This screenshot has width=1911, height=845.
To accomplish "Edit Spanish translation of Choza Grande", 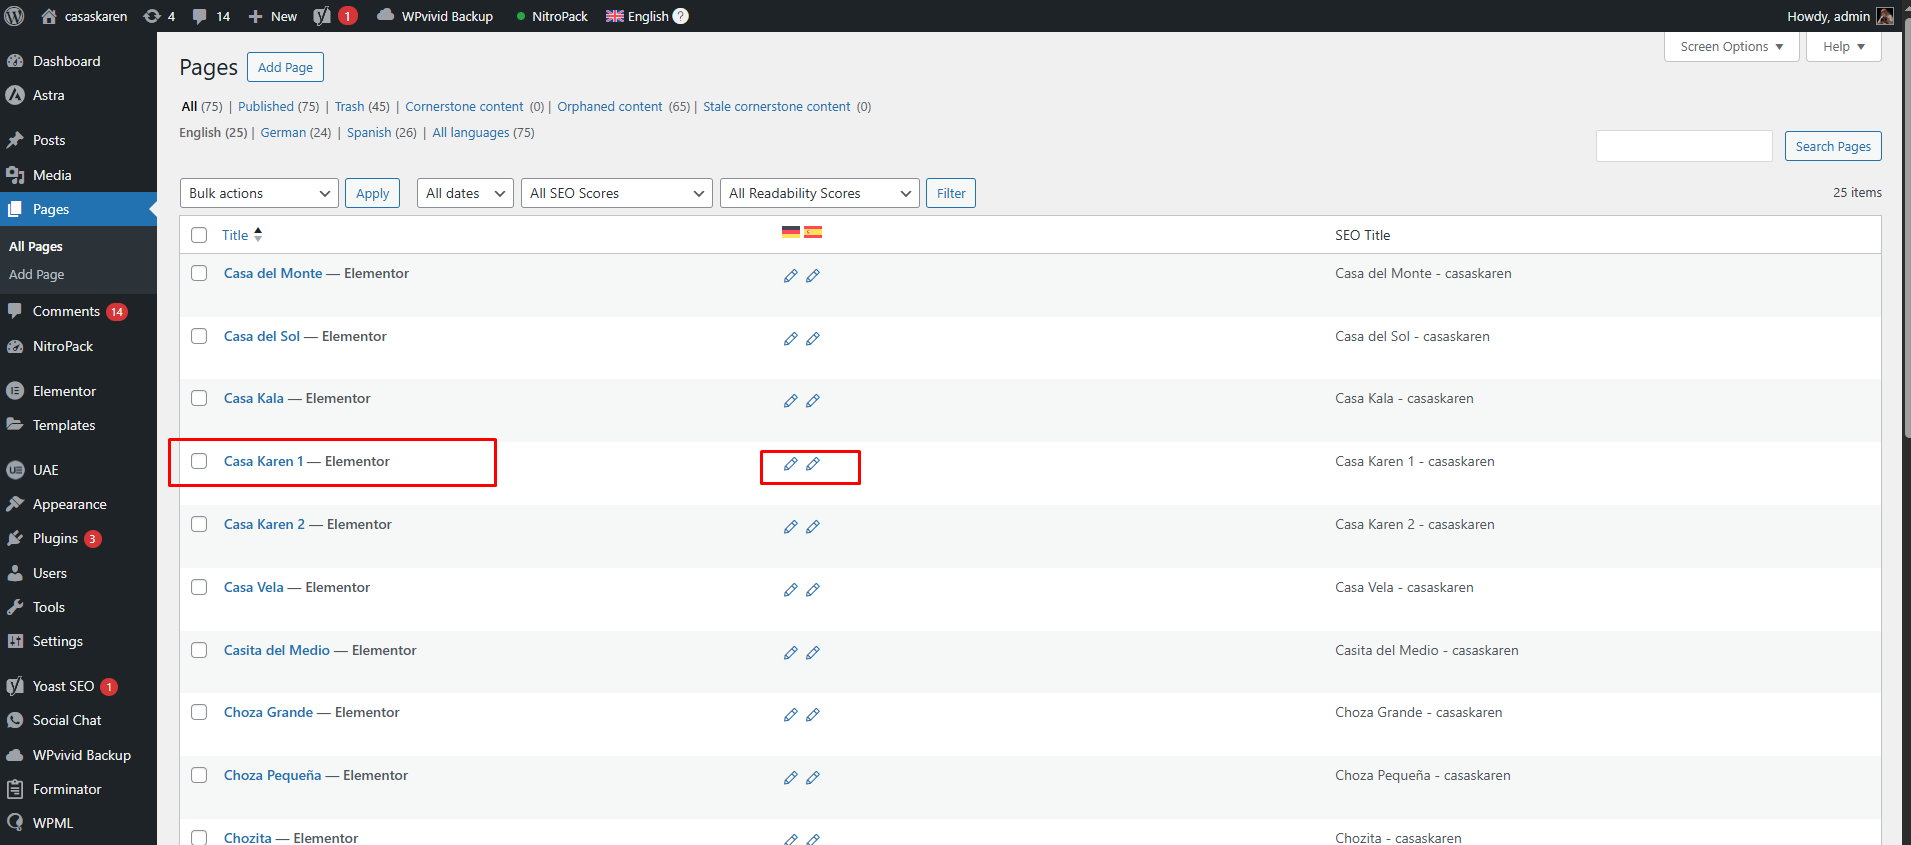I will coord(813,715).
